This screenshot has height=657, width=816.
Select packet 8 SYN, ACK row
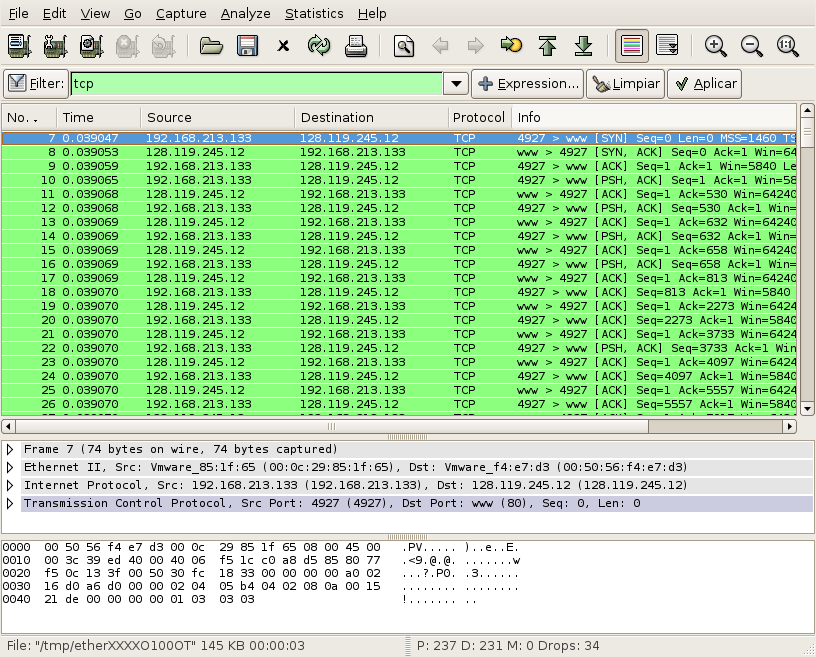[399, 152]
